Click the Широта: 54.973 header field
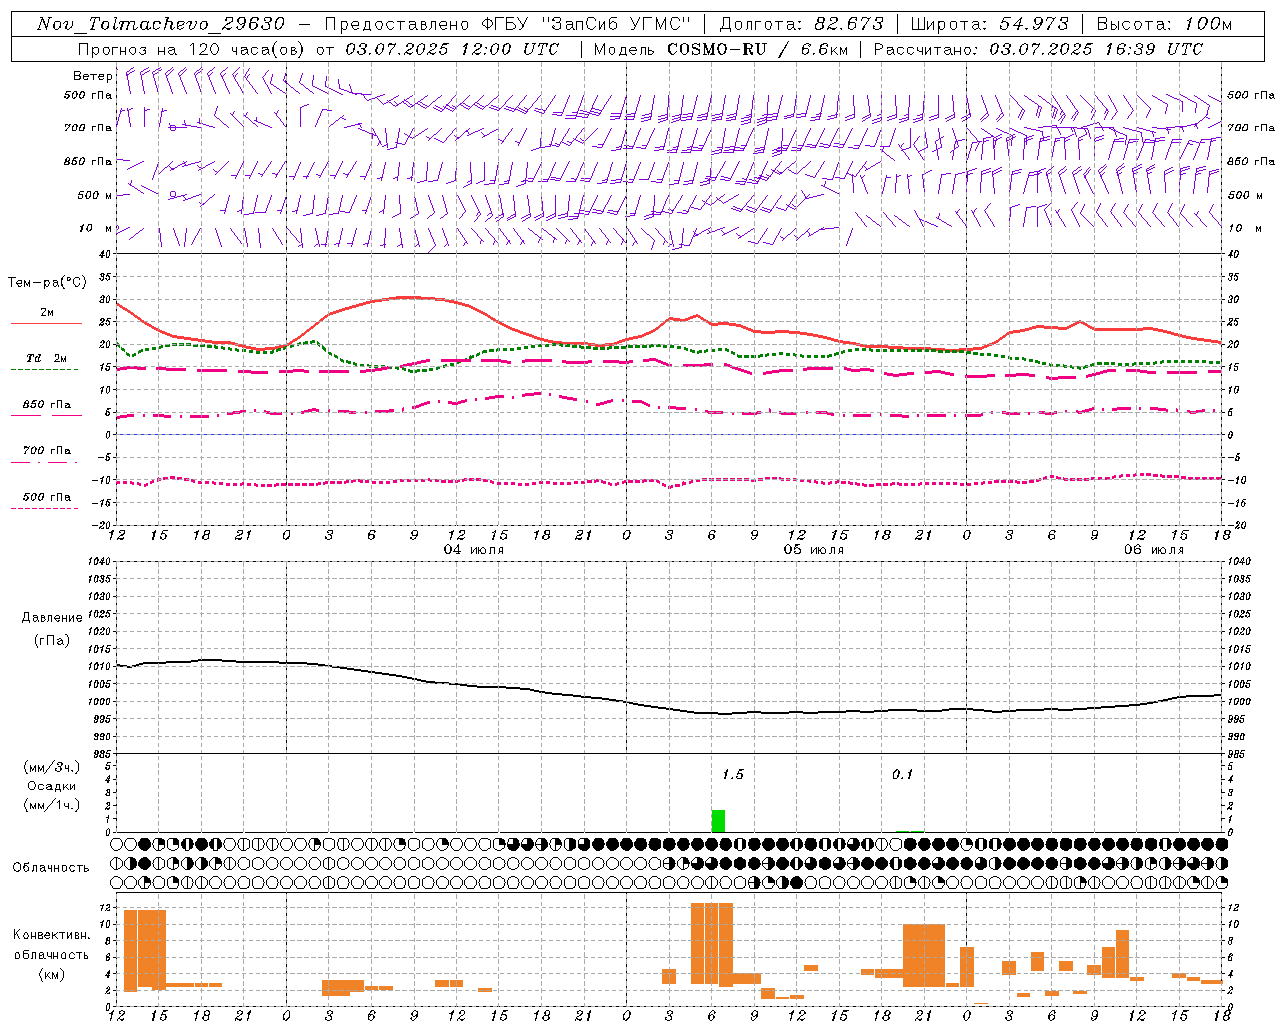Viewport: 1280px width, 1024px height. pyautogui.click(x=989, y=24)
